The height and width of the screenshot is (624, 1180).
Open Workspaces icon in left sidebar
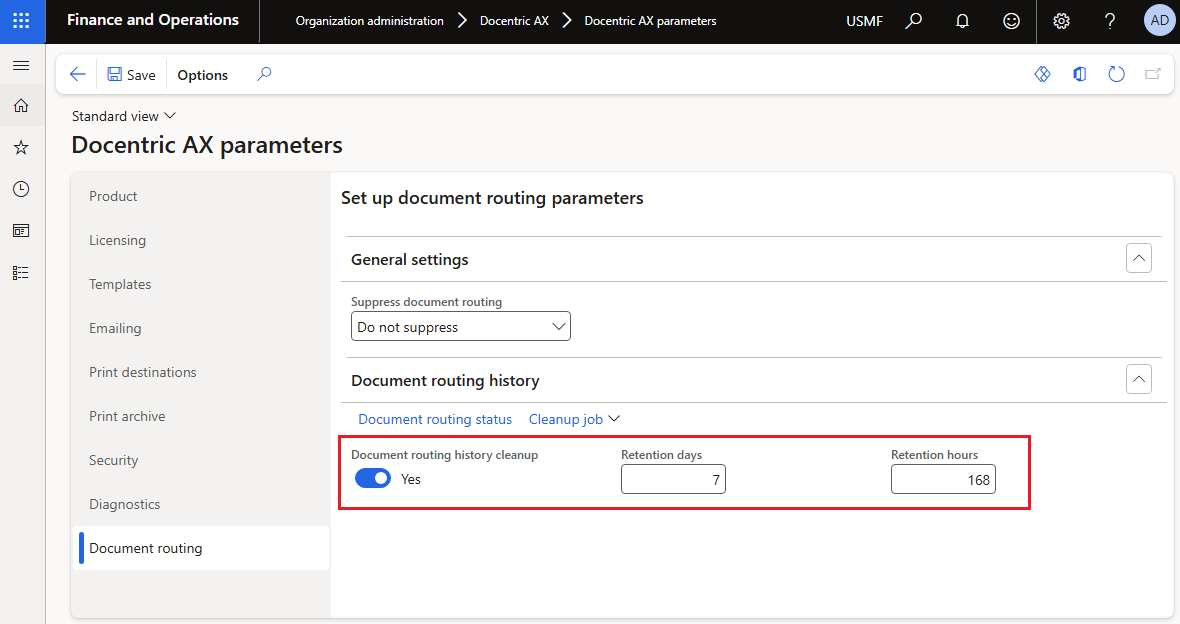coord(21,231)
